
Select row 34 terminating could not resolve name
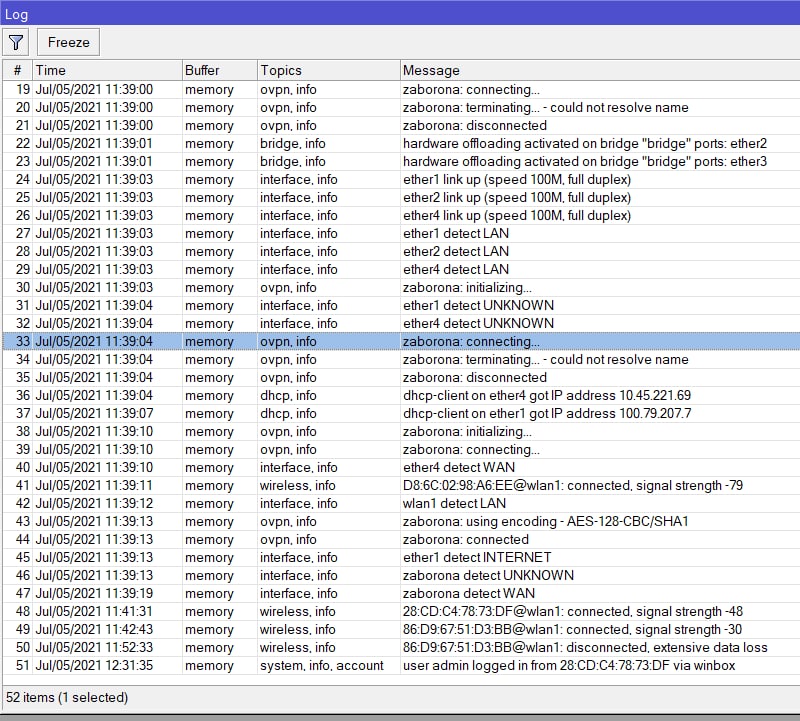tap(402, 360)
